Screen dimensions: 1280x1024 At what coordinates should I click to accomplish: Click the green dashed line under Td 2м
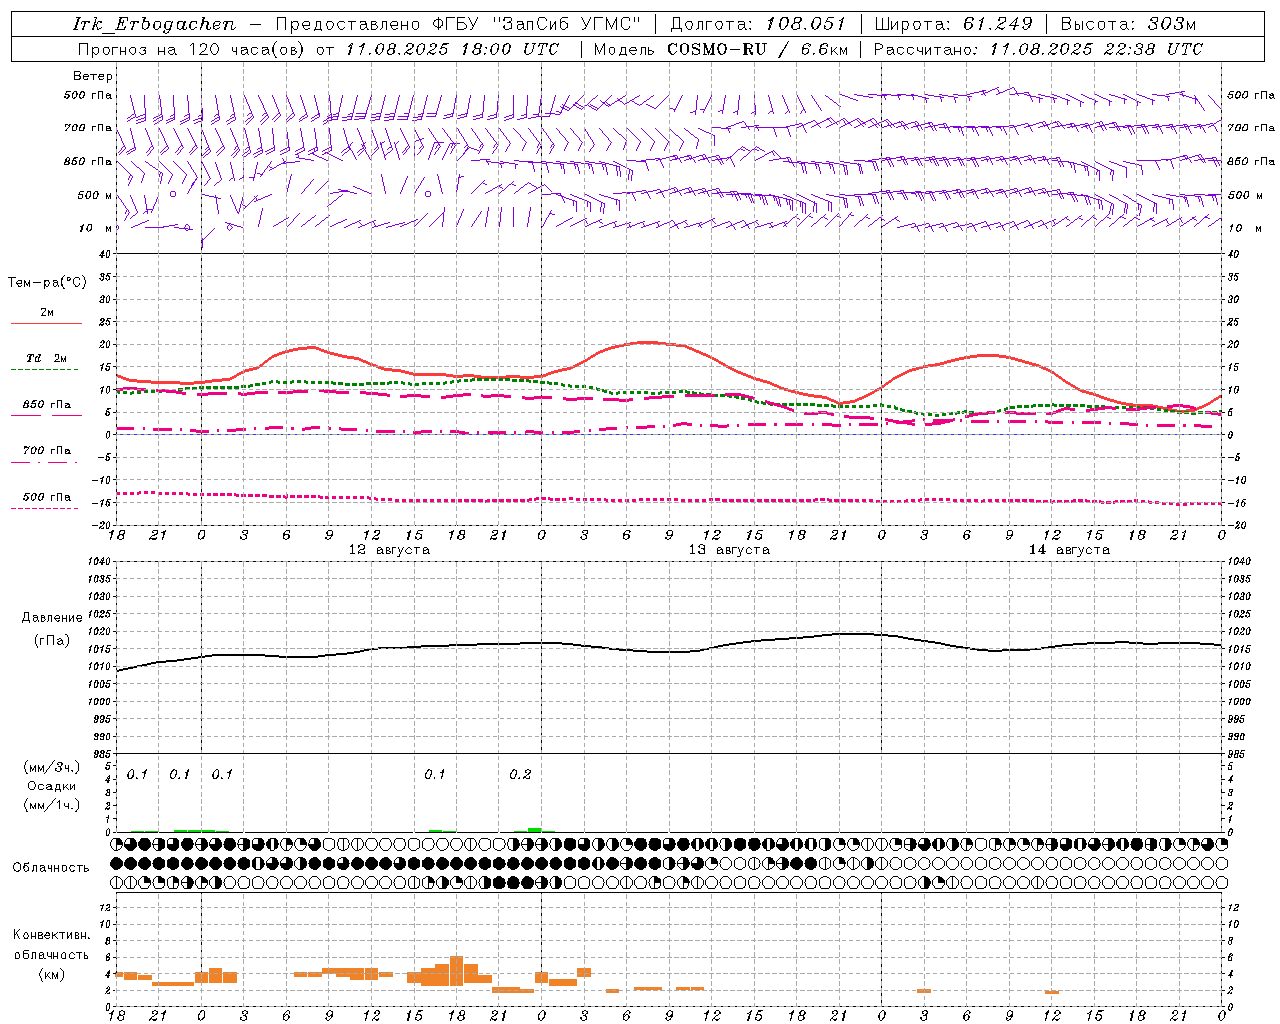[44, 370]
